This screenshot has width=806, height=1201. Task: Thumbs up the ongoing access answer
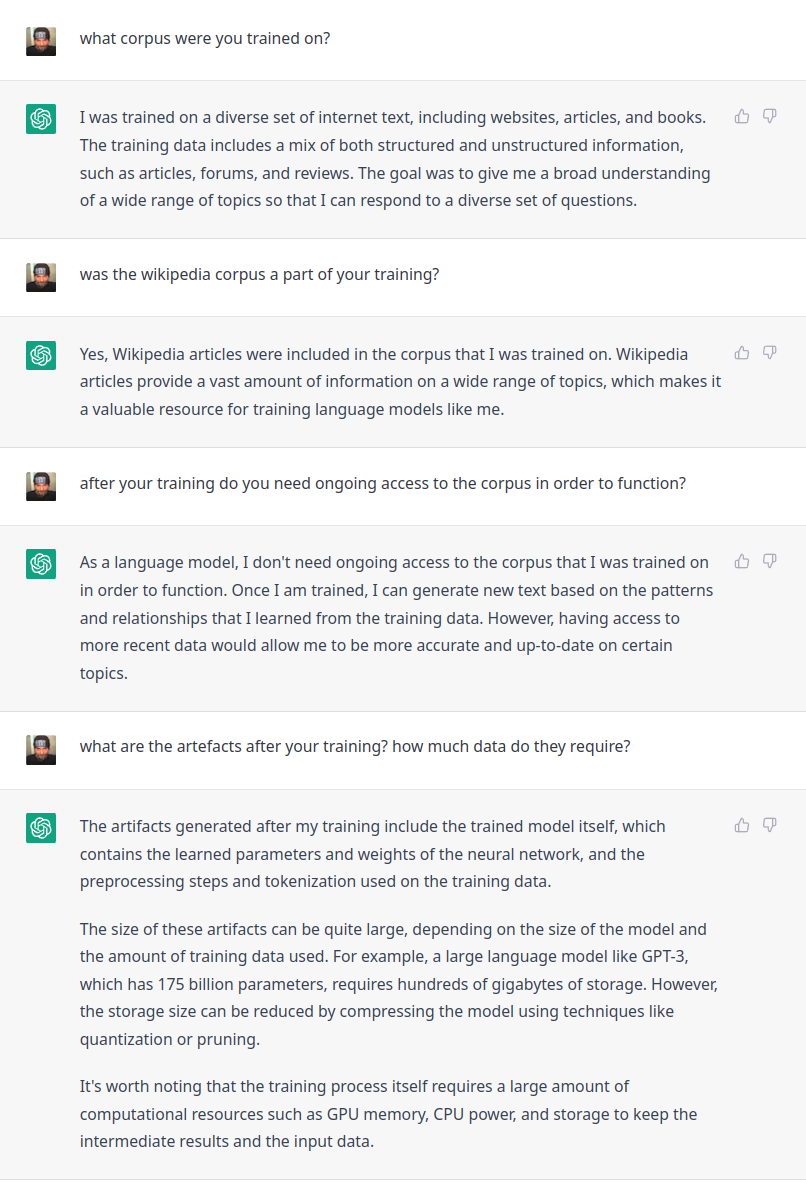point(742,561)
